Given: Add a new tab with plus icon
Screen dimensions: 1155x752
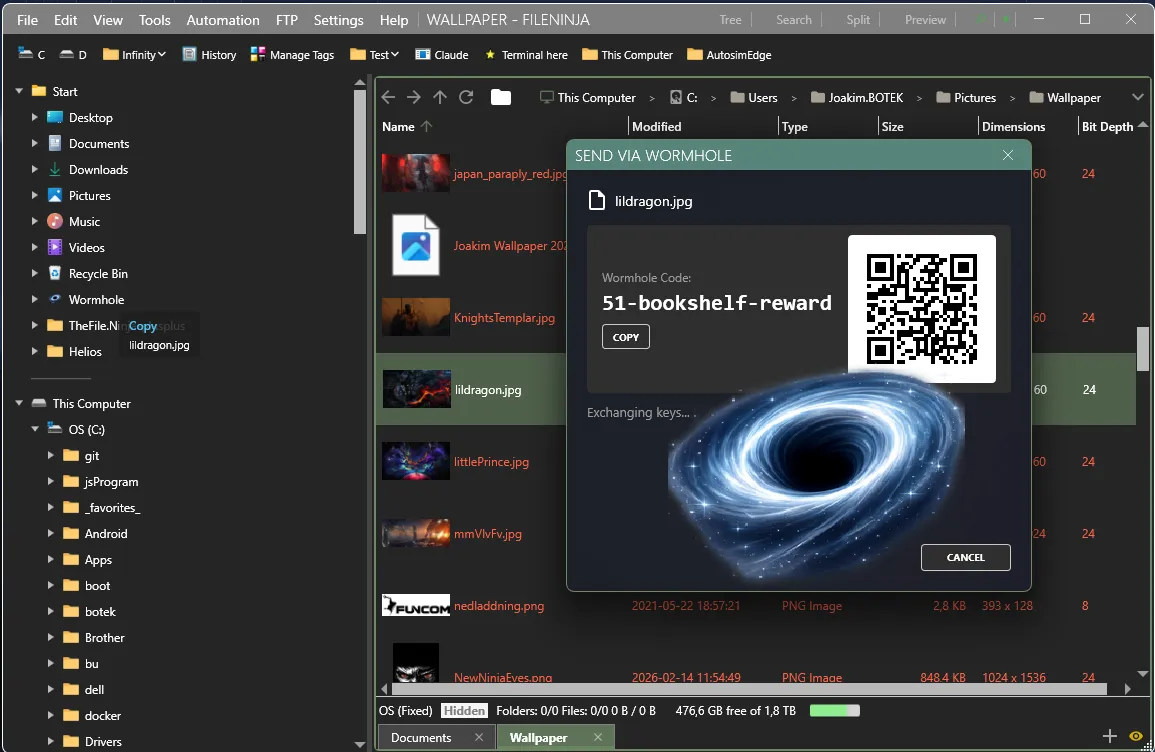Looking at the screenshot, I should coord(1109,736).
